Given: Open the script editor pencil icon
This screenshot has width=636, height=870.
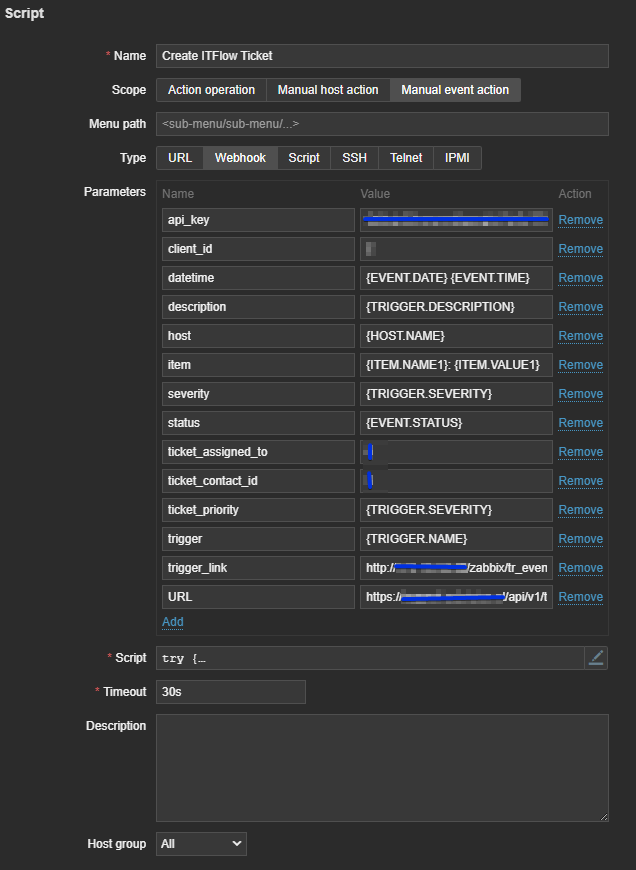Looking at the screenshot, I should (x=596, y=658).
